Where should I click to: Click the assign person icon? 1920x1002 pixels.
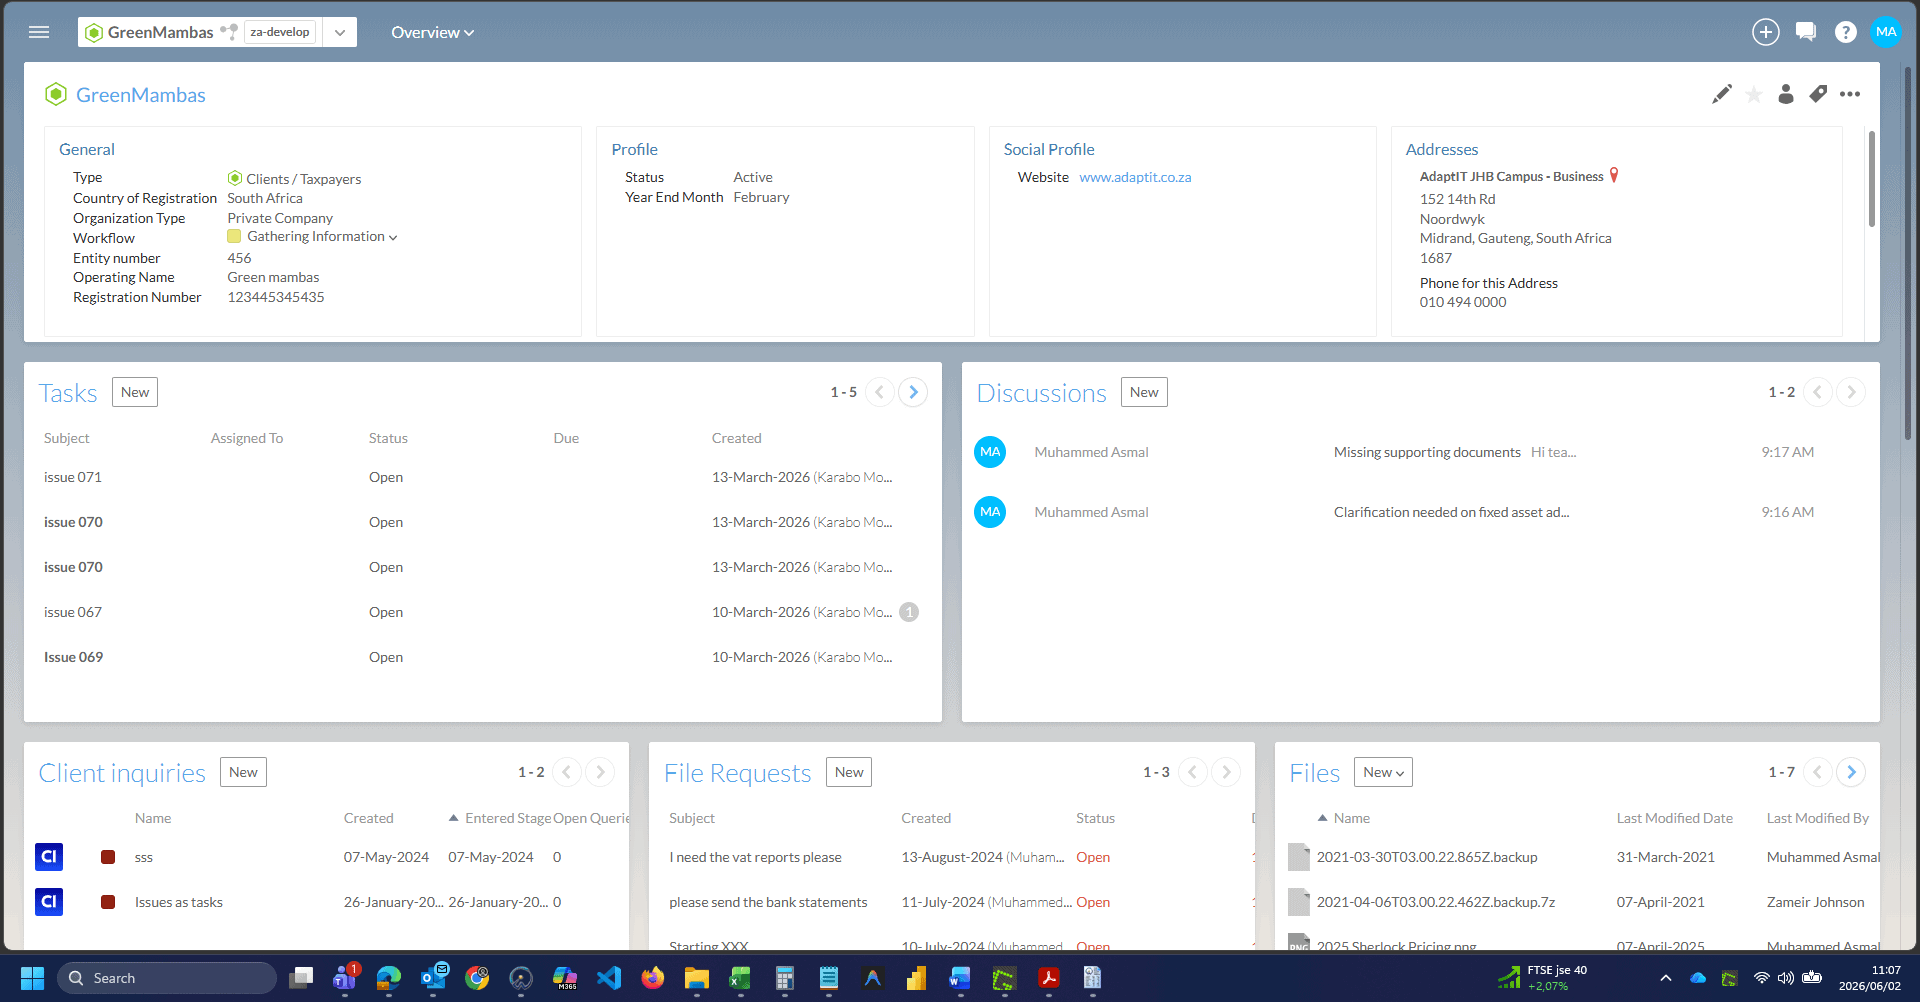[x=1786, y=94]
